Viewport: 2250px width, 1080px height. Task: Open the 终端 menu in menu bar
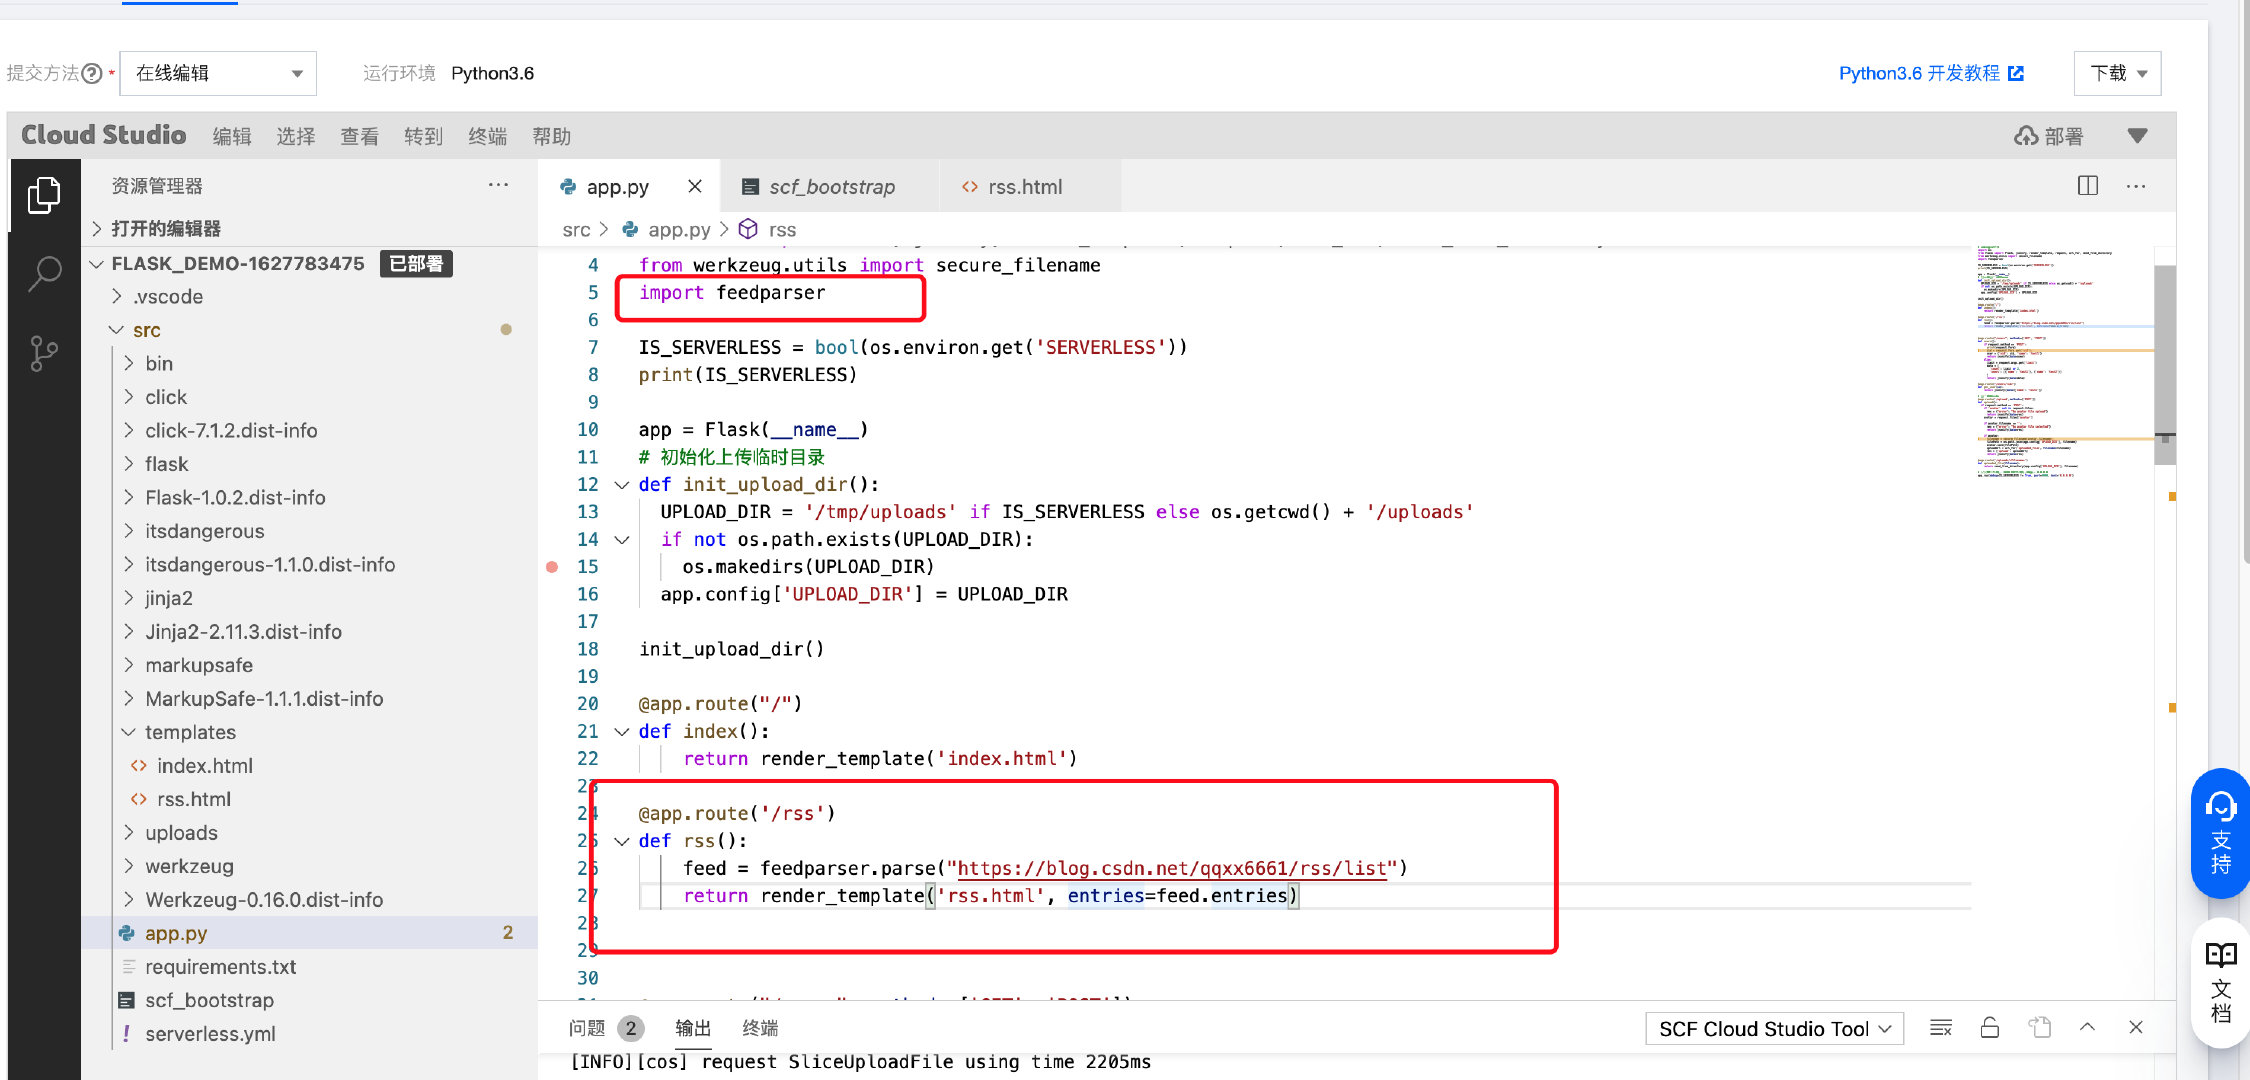[487, 136]
